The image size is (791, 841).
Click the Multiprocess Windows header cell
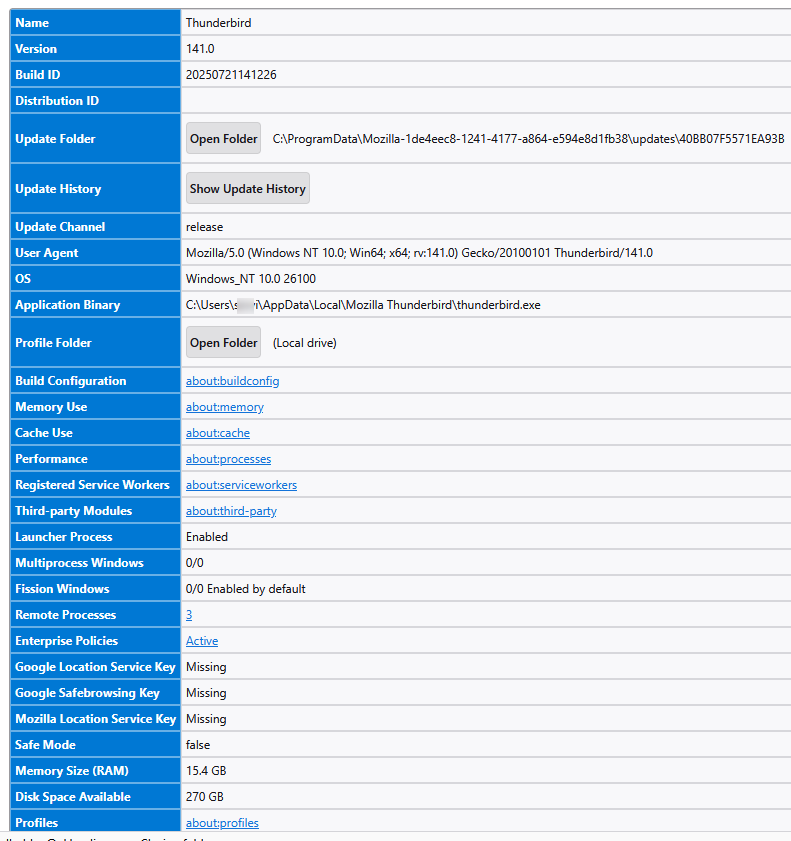95,563
